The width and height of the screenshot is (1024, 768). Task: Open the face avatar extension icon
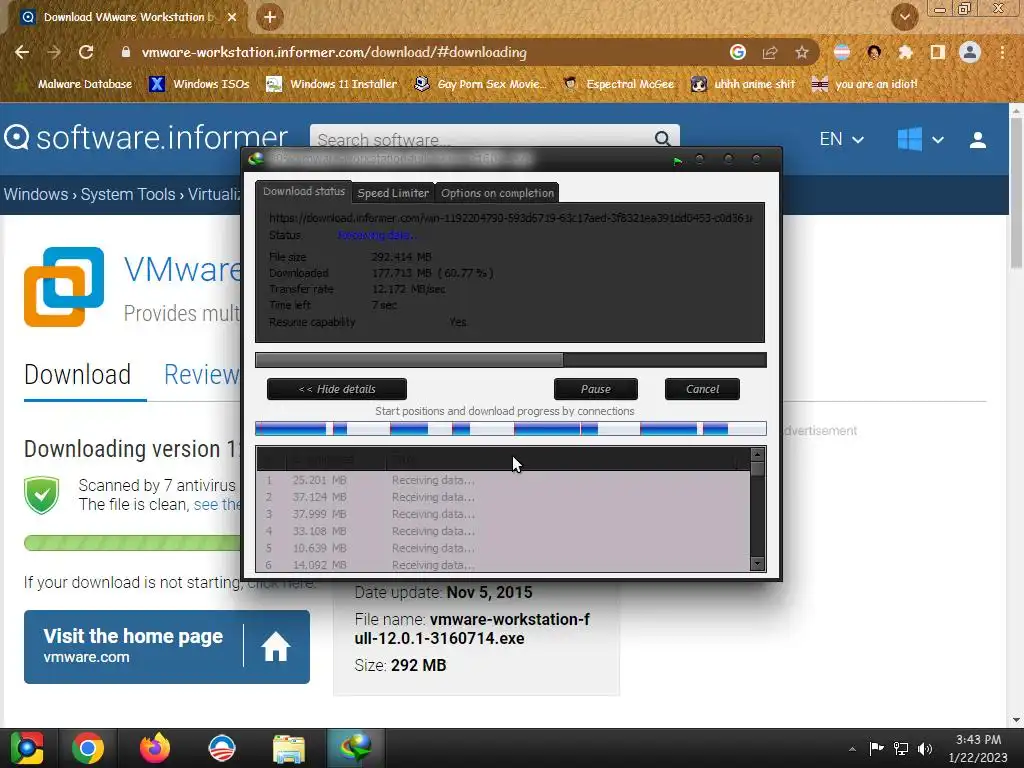874,52
